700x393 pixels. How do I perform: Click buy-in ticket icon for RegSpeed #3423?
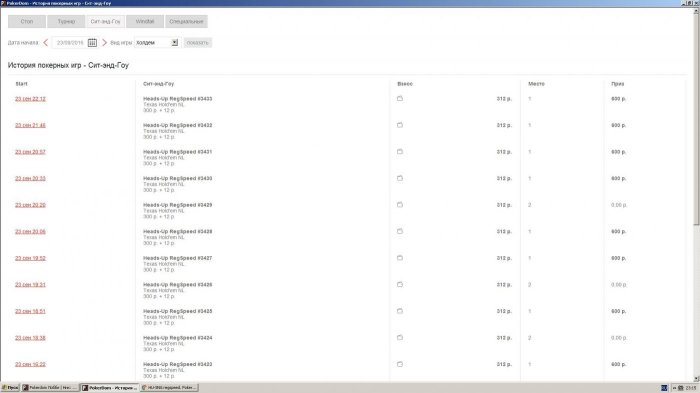click(x=400, y=364)
